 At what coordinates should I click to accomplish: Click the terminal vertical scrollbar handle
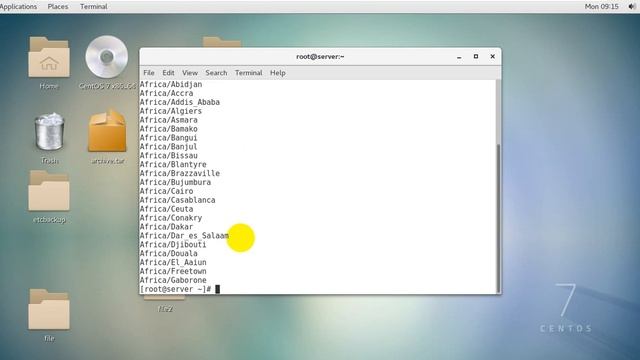498,218
